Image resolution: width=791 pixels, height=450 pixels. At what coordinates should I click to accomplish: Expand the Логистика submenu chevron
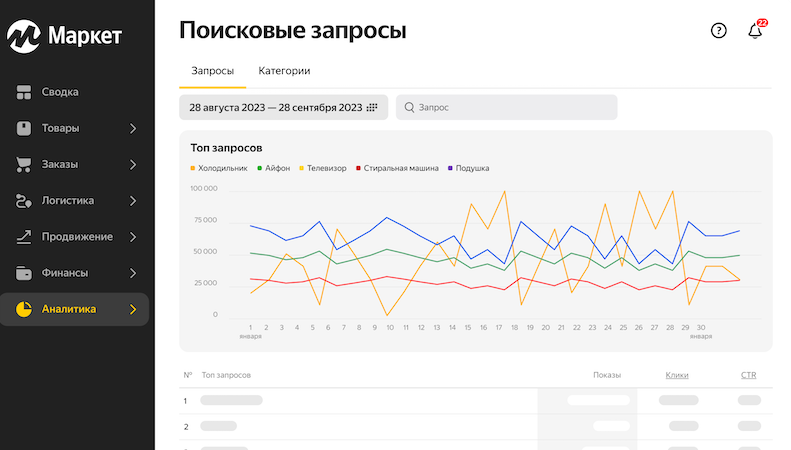point(133,201)
